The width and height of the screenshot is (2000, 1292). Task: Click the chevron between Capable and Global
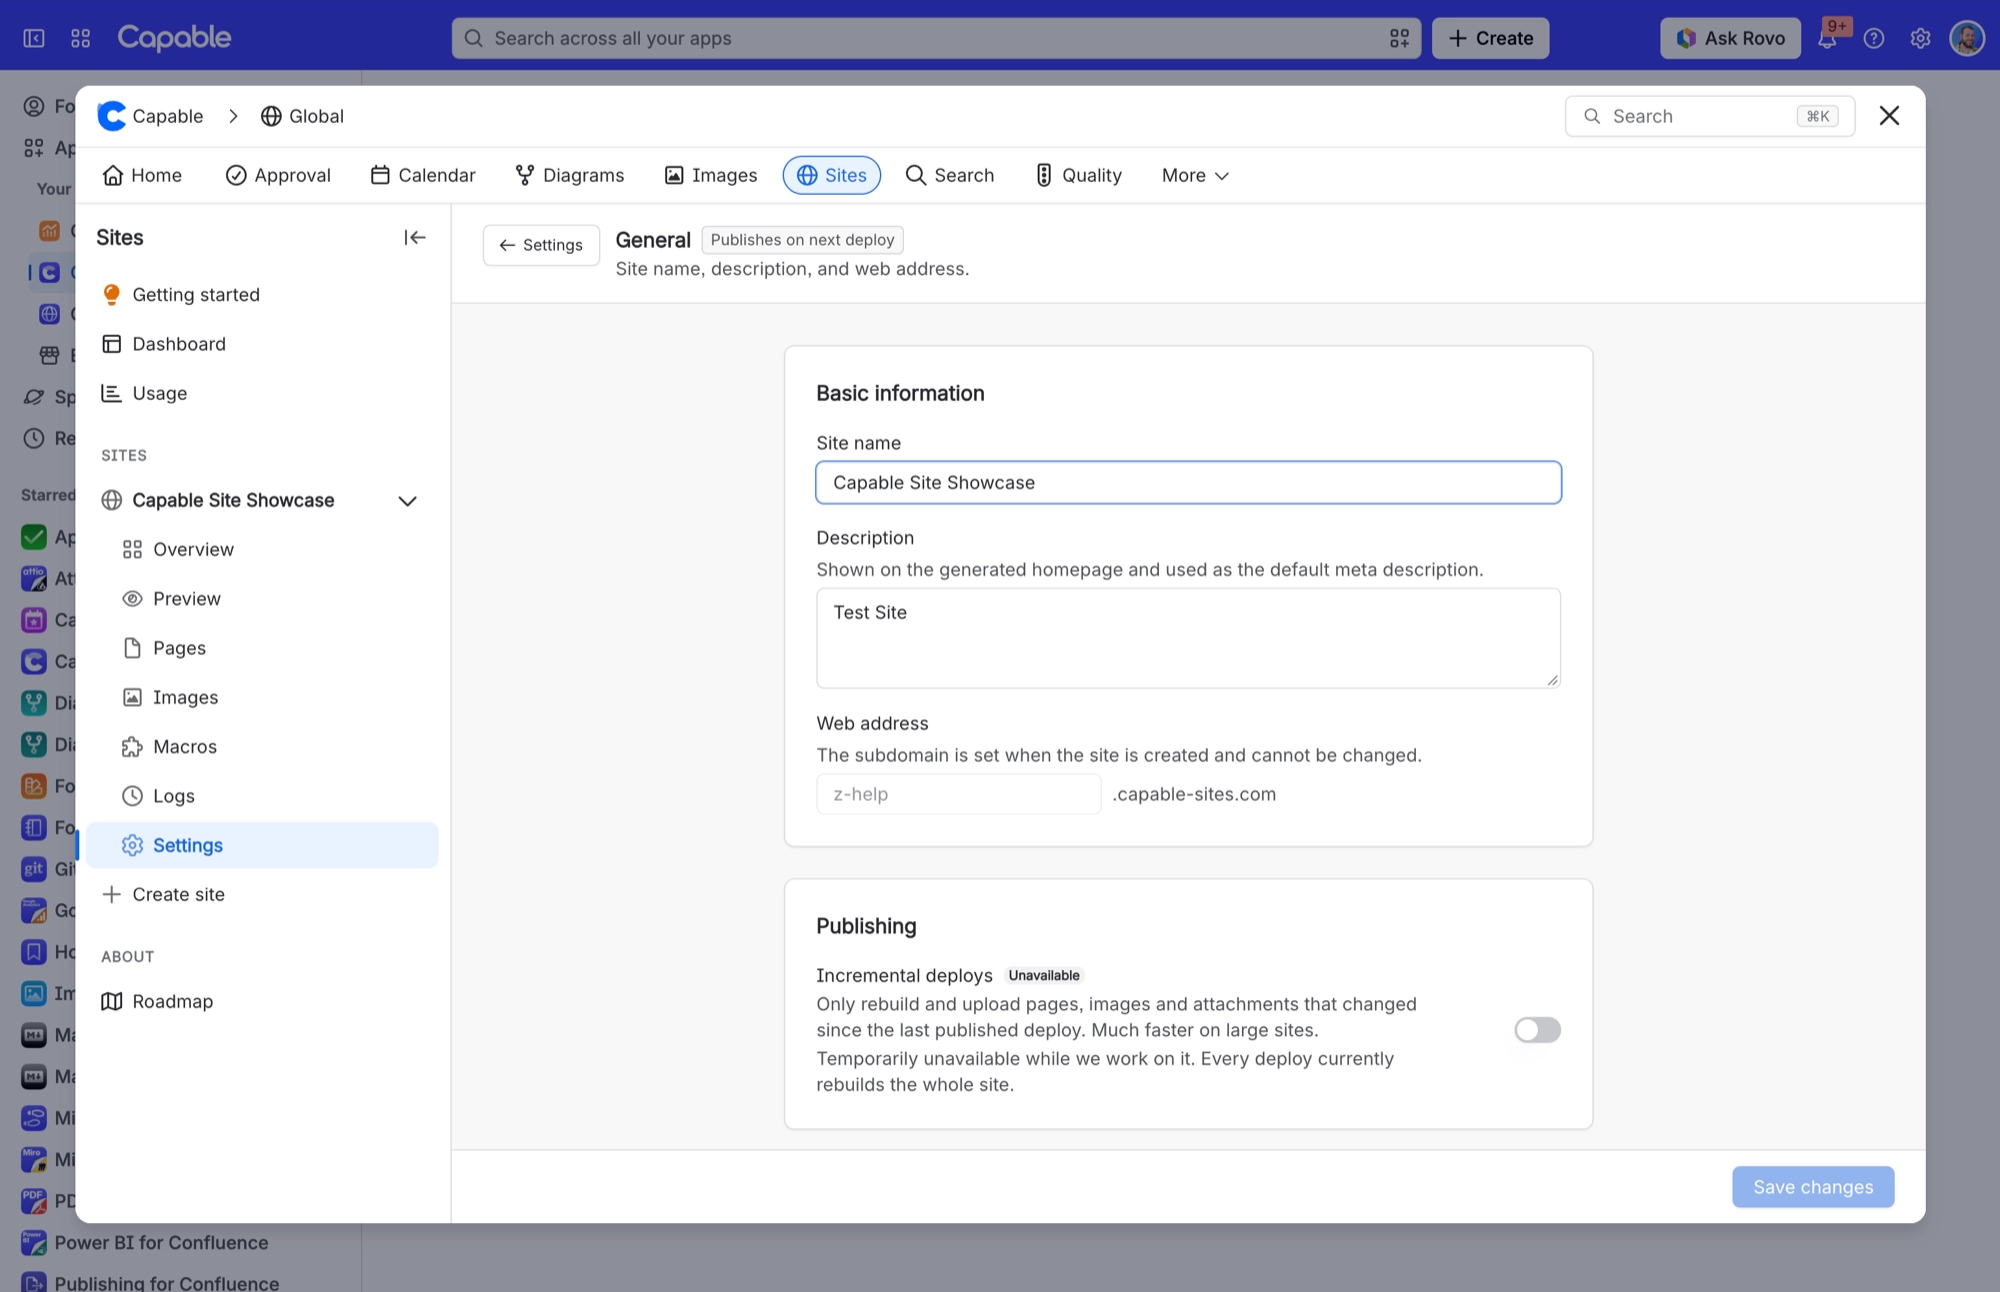click(x=233, y=116)
